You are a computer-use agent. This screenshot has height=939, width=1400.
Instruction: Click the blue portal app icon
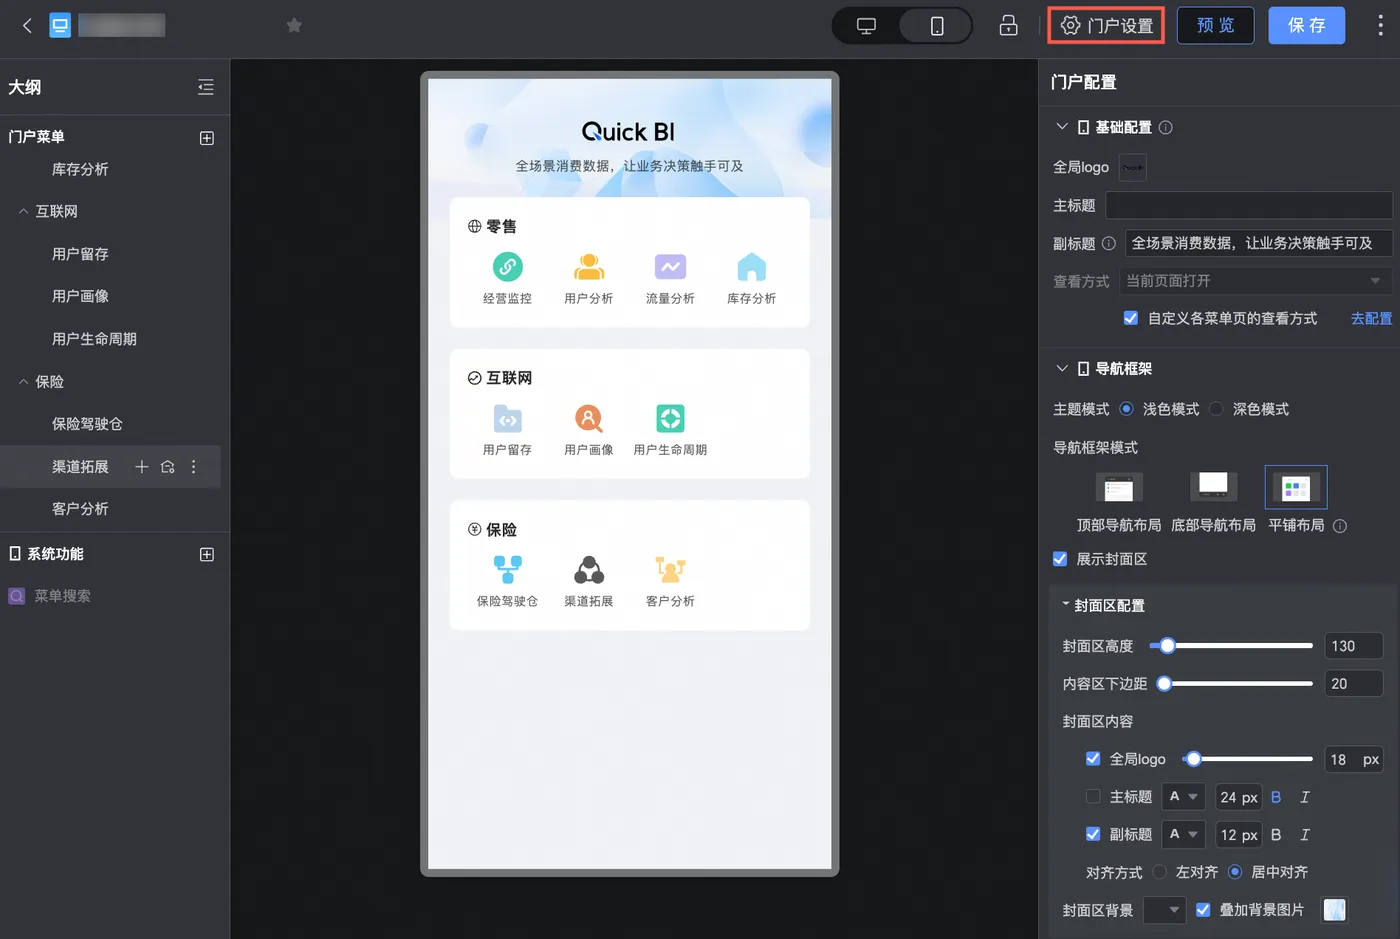pyautogui.click(x=60, y=26)
